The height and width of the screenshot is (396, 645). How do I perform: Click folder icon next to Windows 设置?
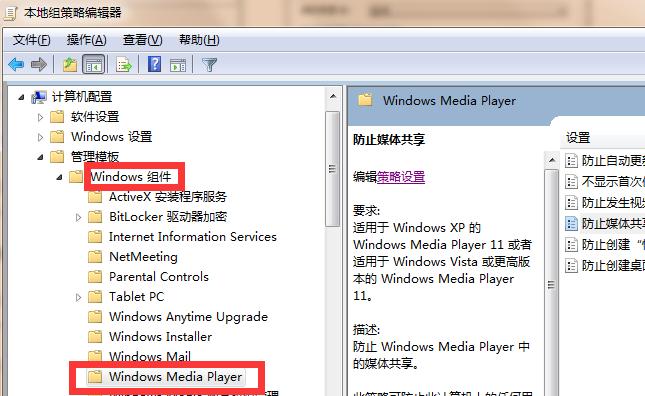[x=57, y=137]
